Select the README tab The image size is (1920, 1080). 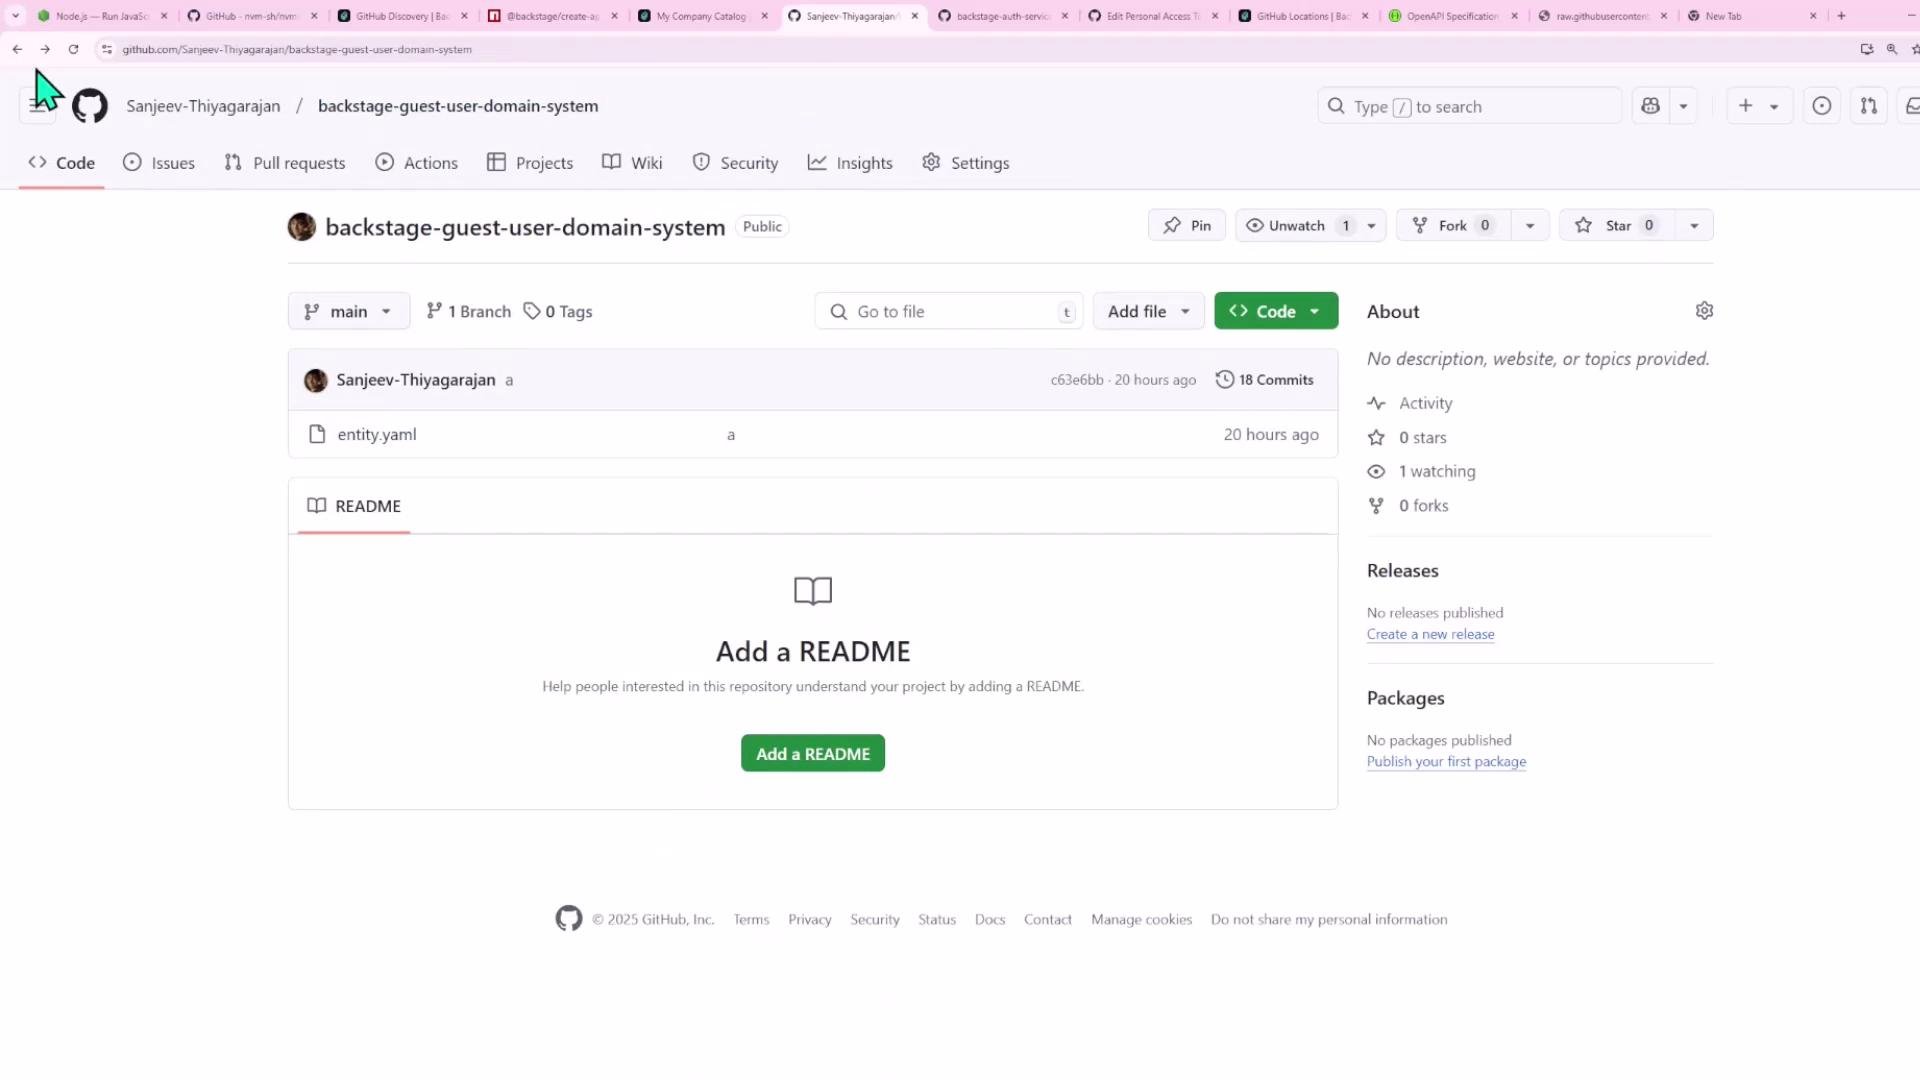pos(354,506)
